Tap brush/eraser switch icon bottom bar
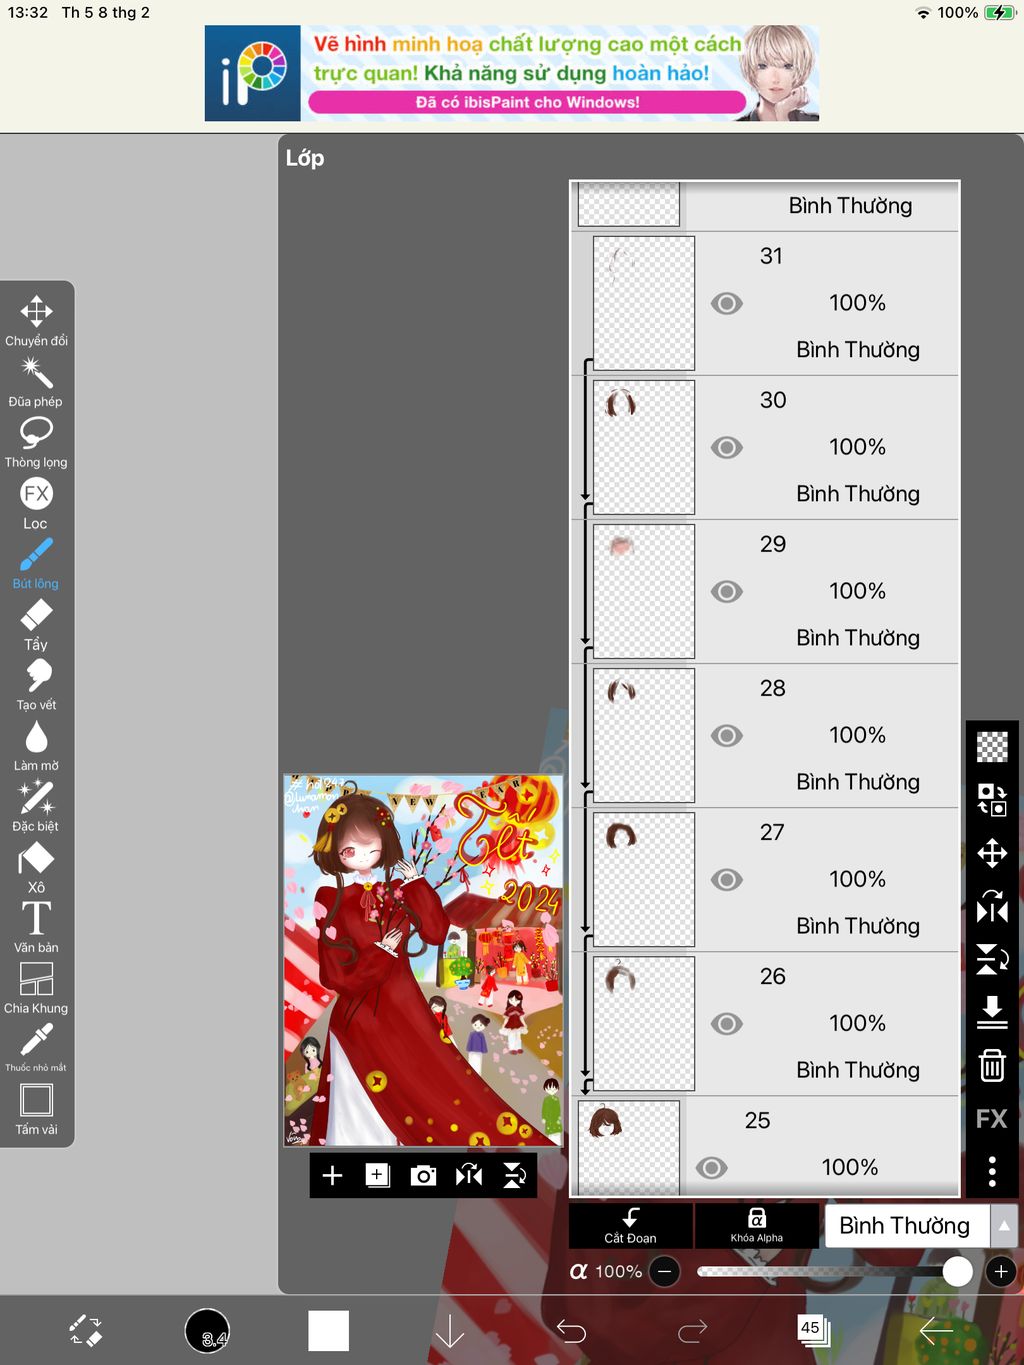The width and height of the screenshot is (1024, 1365). 86,1331
